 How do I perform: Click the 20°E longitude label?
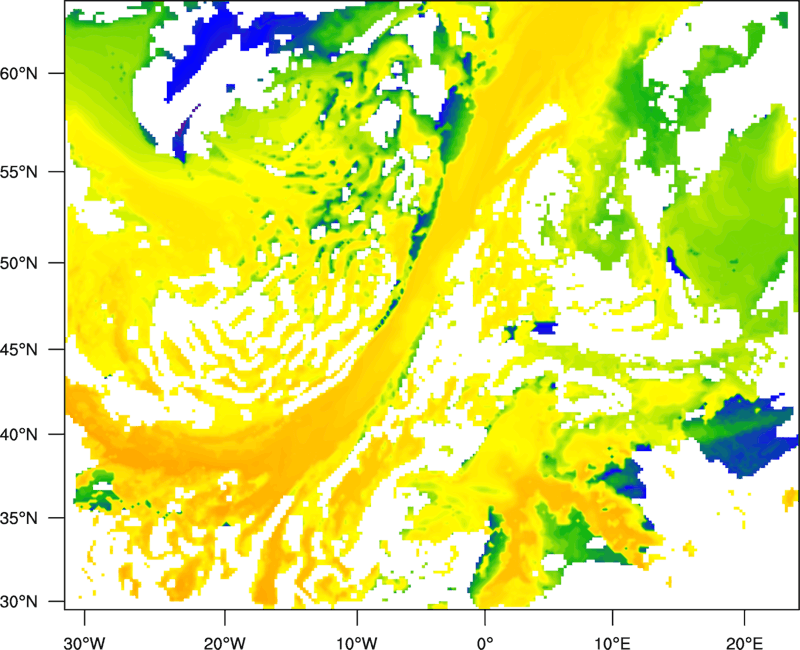point(744,643)
